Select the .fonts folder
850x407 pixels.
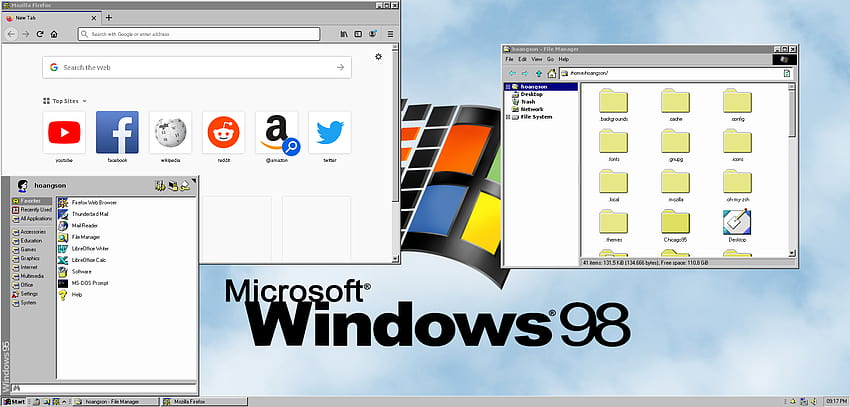(613, 146)
